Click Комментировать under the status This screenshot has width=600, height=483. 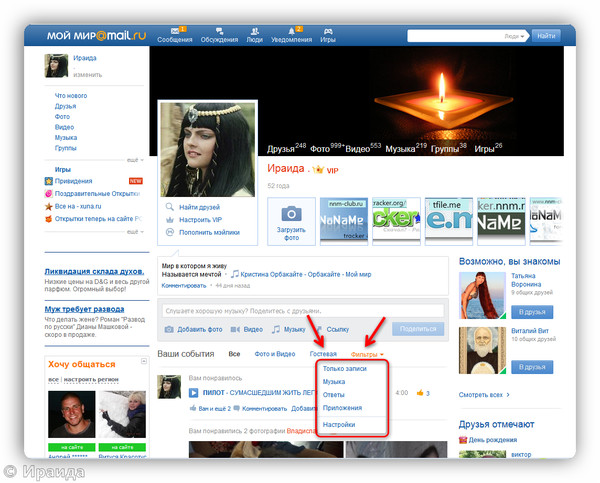[x=184, y=286]
